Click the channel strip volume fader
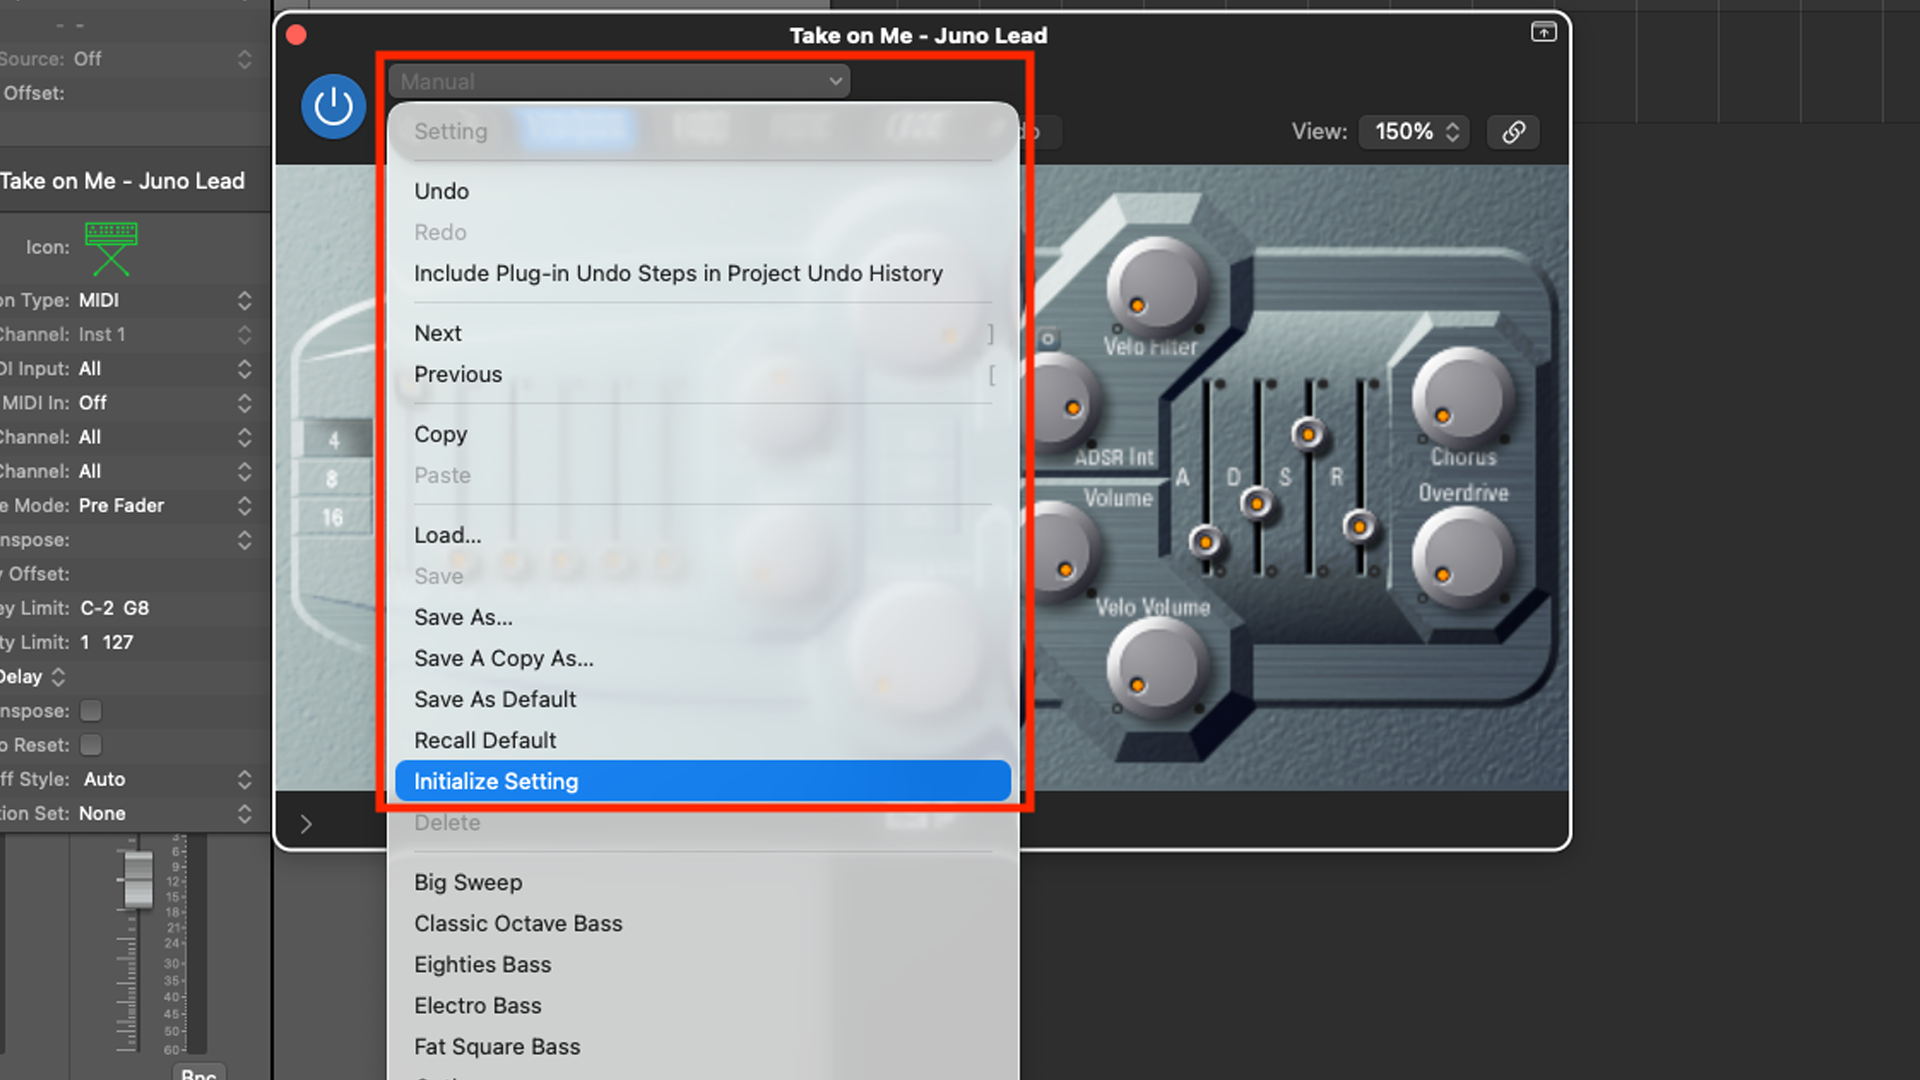 click(x=137, y=878)
